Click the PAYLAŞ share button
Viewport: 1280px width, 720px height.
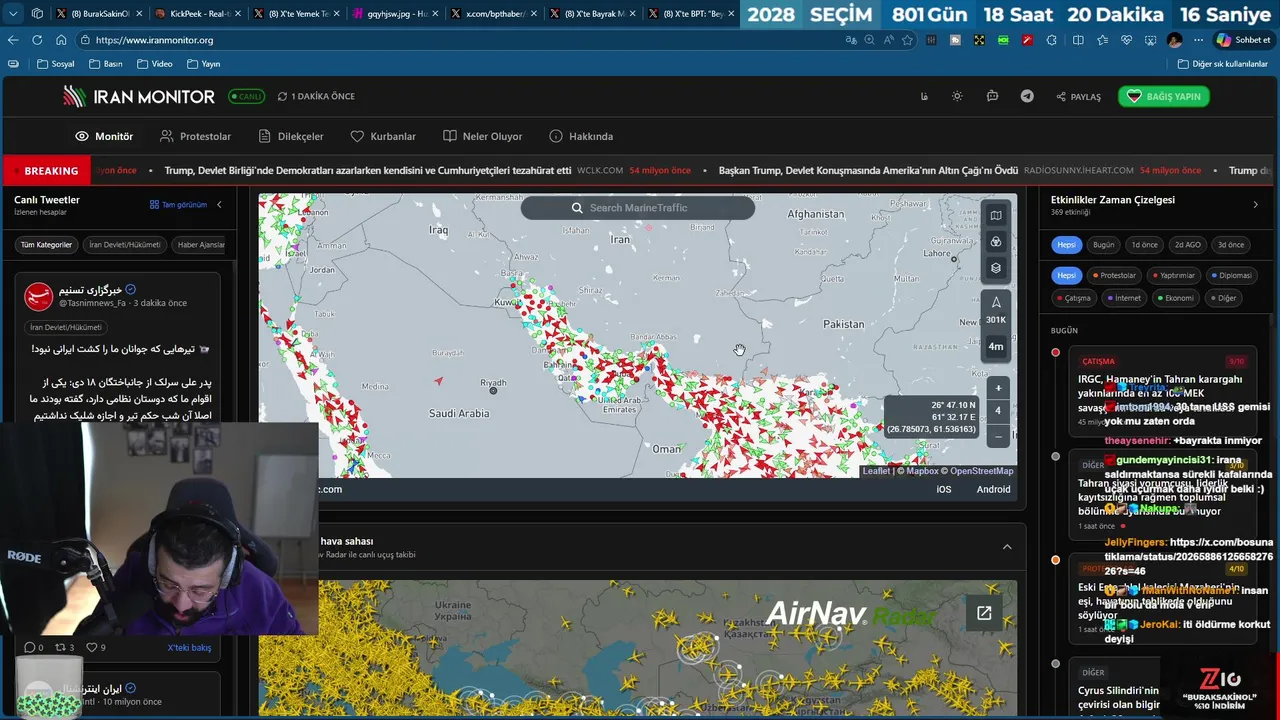pos(1078,97)
